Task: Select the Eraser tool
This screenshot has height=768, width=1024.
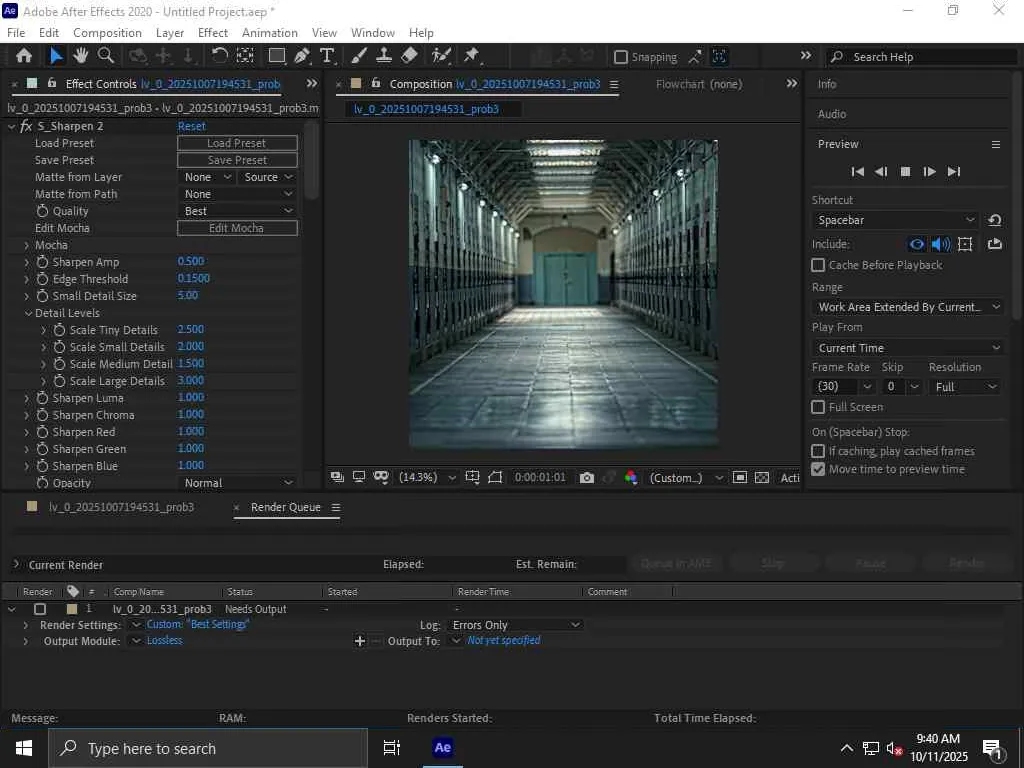Action: pos(408,56)
